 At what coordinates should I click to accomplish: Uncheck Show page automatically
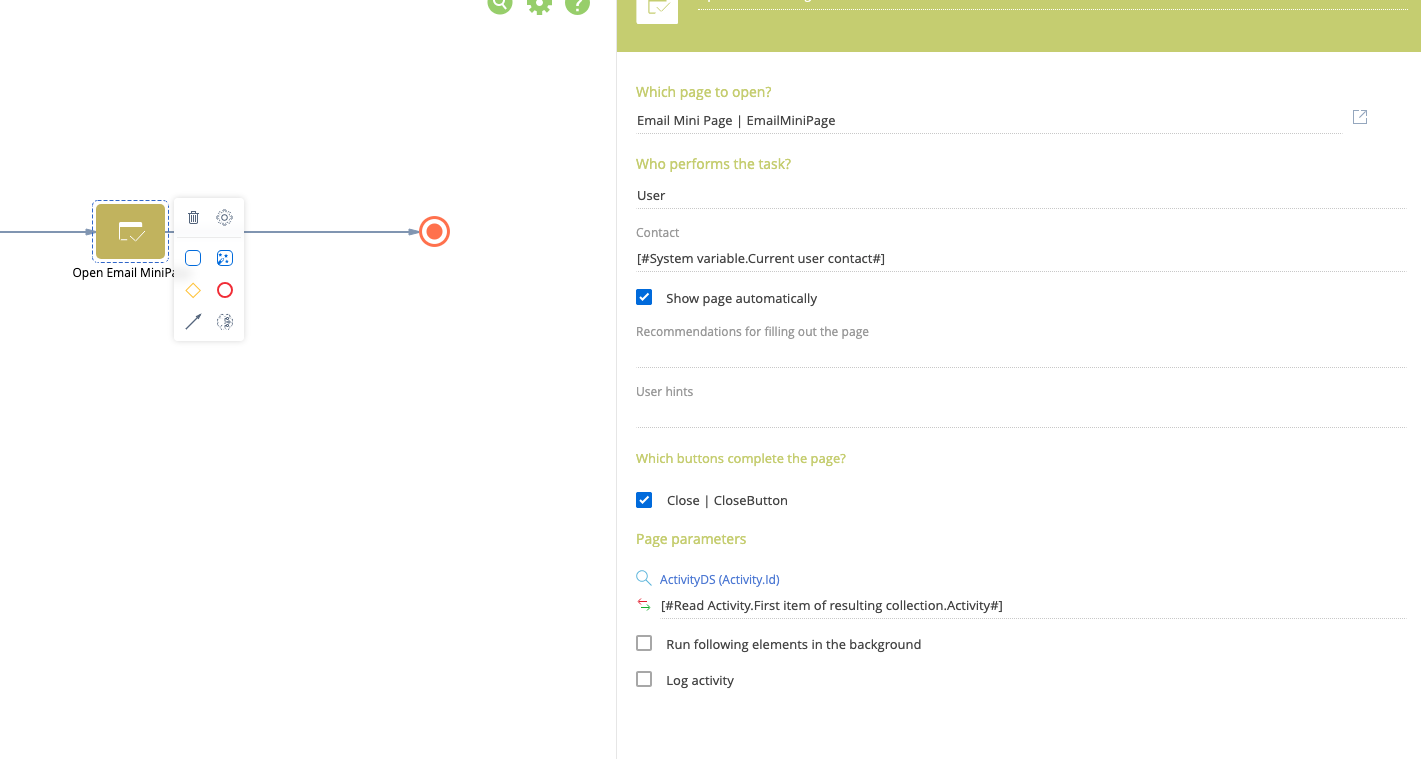pyautogui.click(x=644, y=298)
